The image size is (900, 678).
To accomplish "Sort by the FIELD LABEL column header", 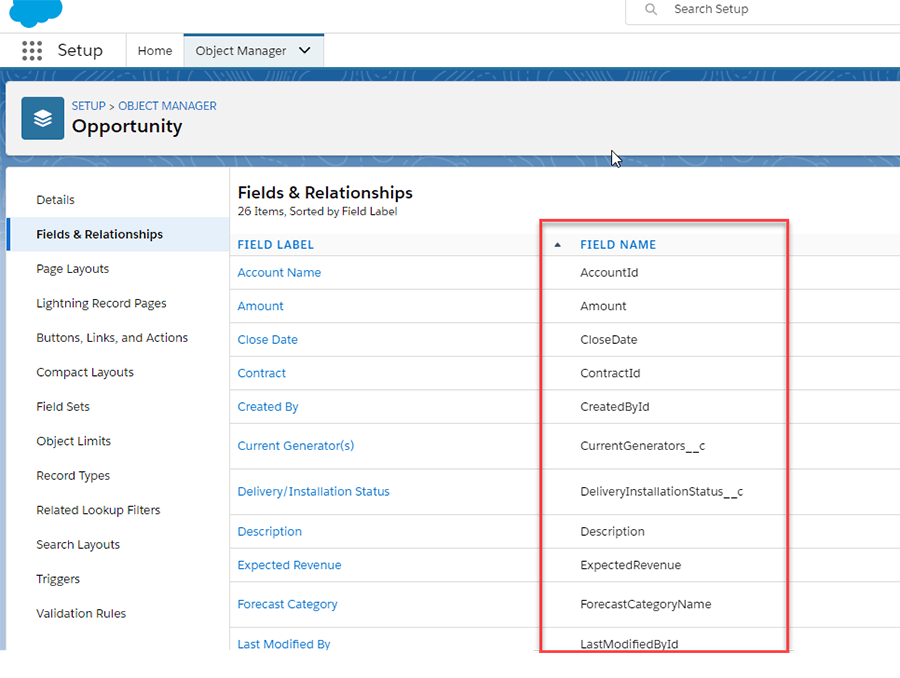I will [276, 245].
